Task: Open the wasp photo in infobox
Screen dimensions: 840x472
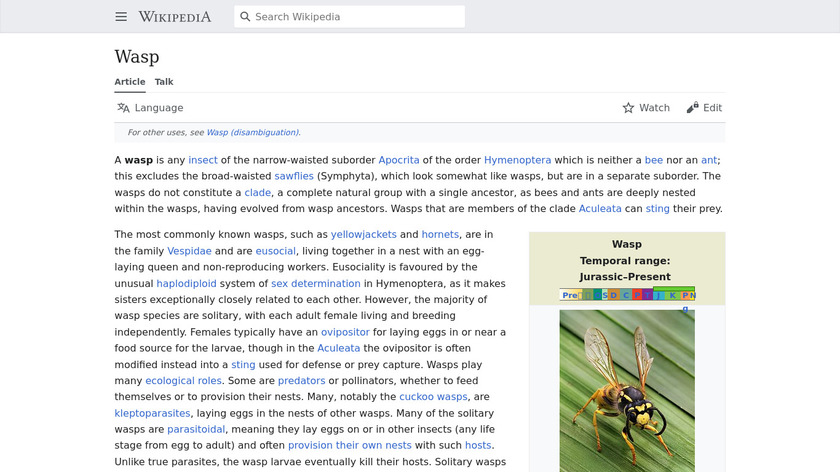Action: 627,391
